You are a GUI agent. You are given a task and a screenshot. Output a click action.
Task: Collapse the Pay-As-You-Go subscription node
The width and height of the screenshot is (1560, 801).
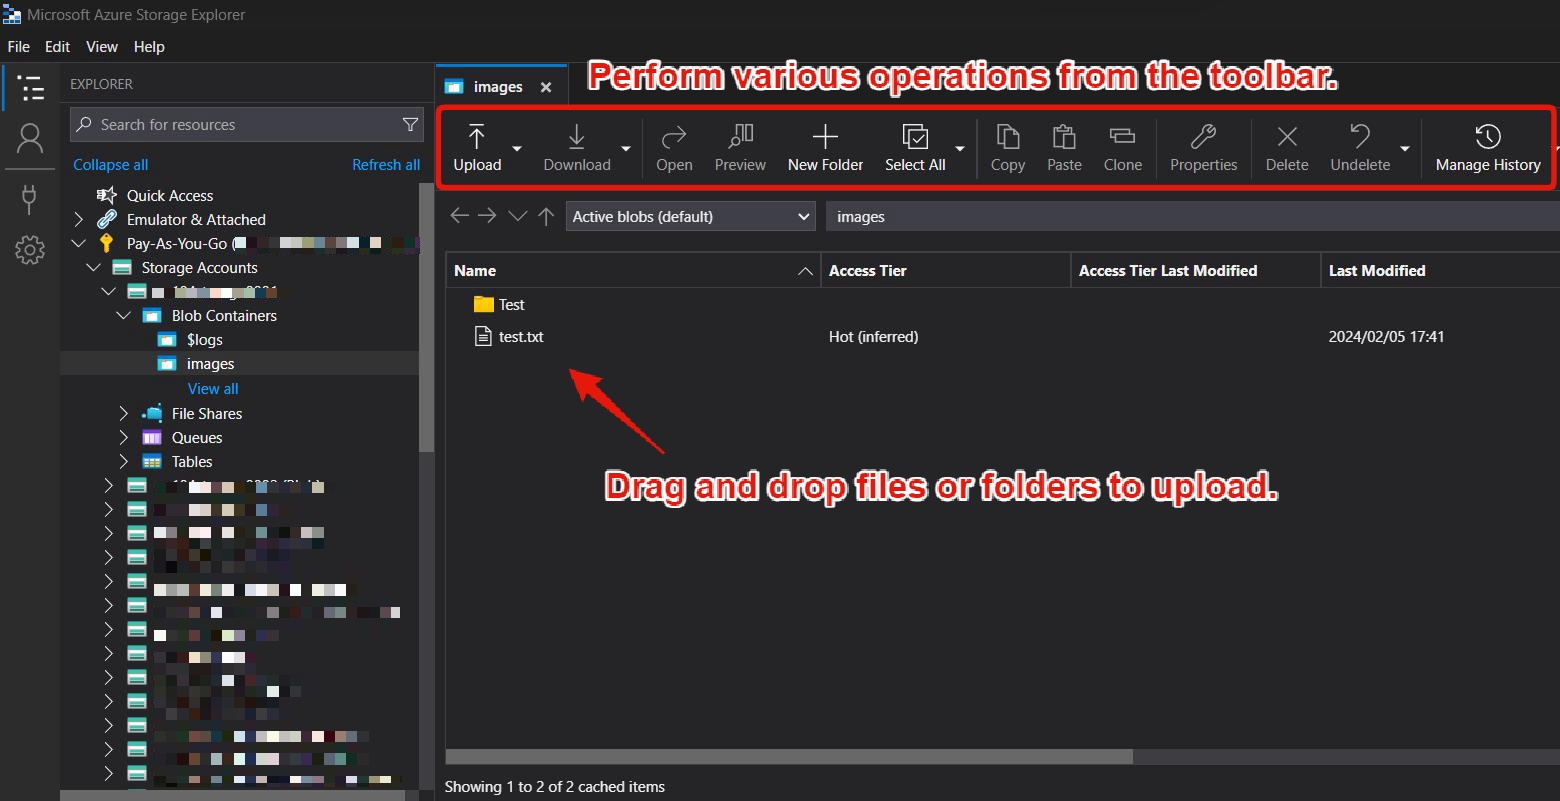79,243
